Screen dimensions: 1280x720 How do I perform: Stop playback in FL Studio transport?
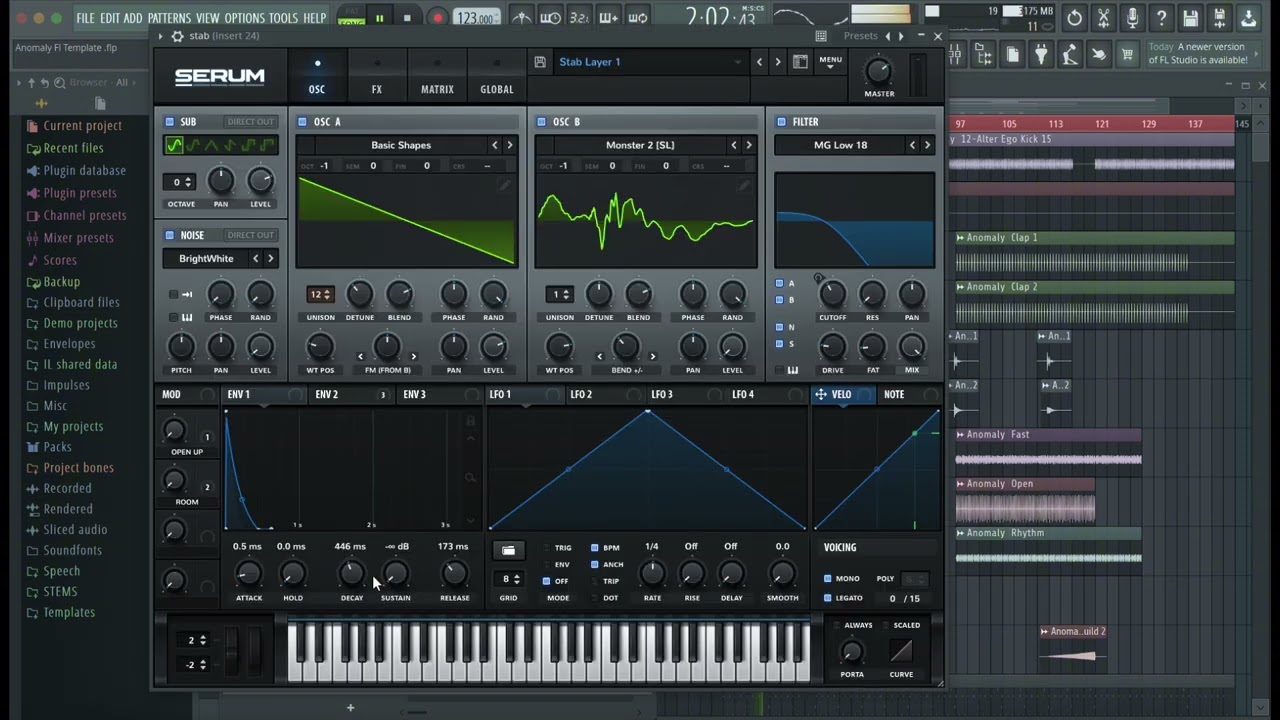(x=406, y=18)
